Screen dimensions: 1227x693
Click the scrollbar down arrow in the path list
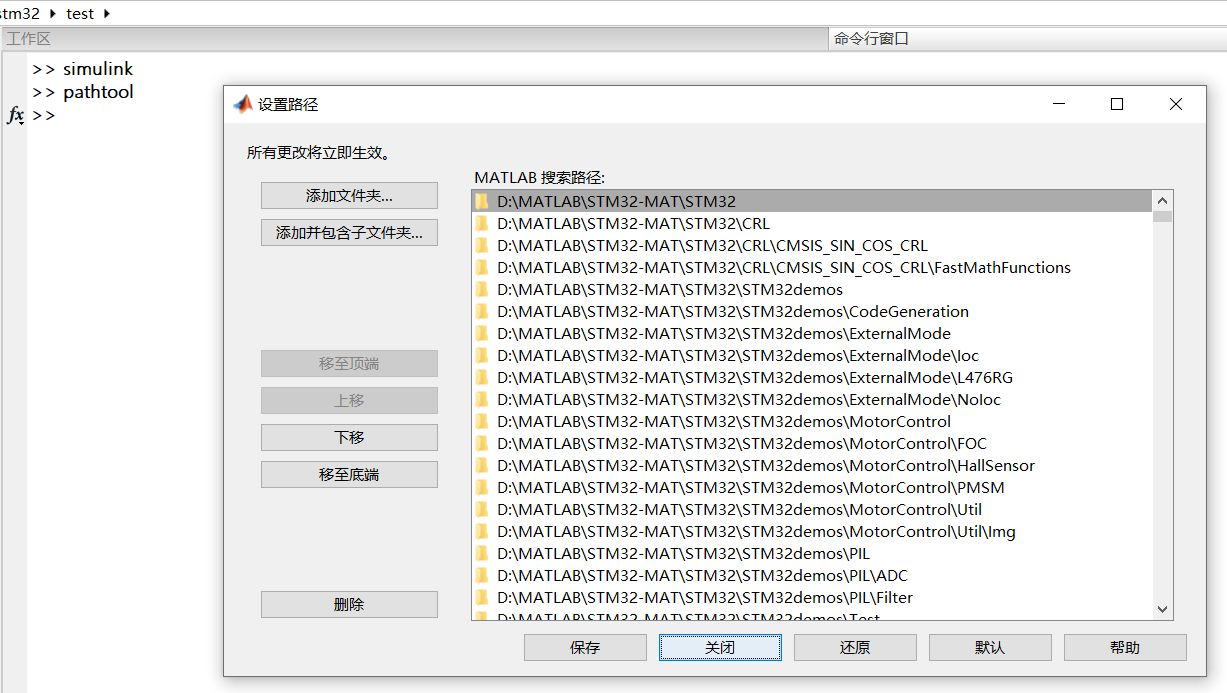click(1162, 609)
